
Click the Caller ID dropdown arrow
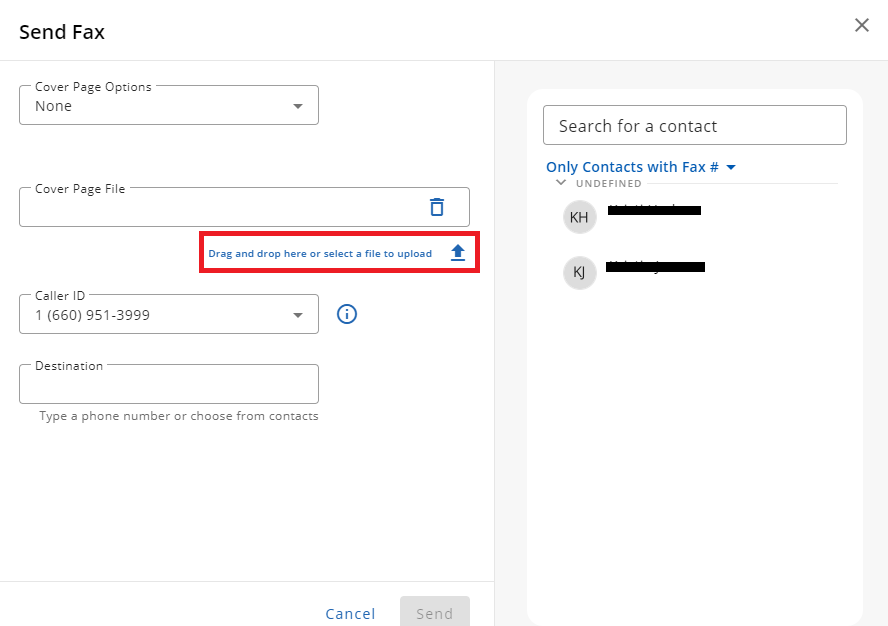coord(297,315)
